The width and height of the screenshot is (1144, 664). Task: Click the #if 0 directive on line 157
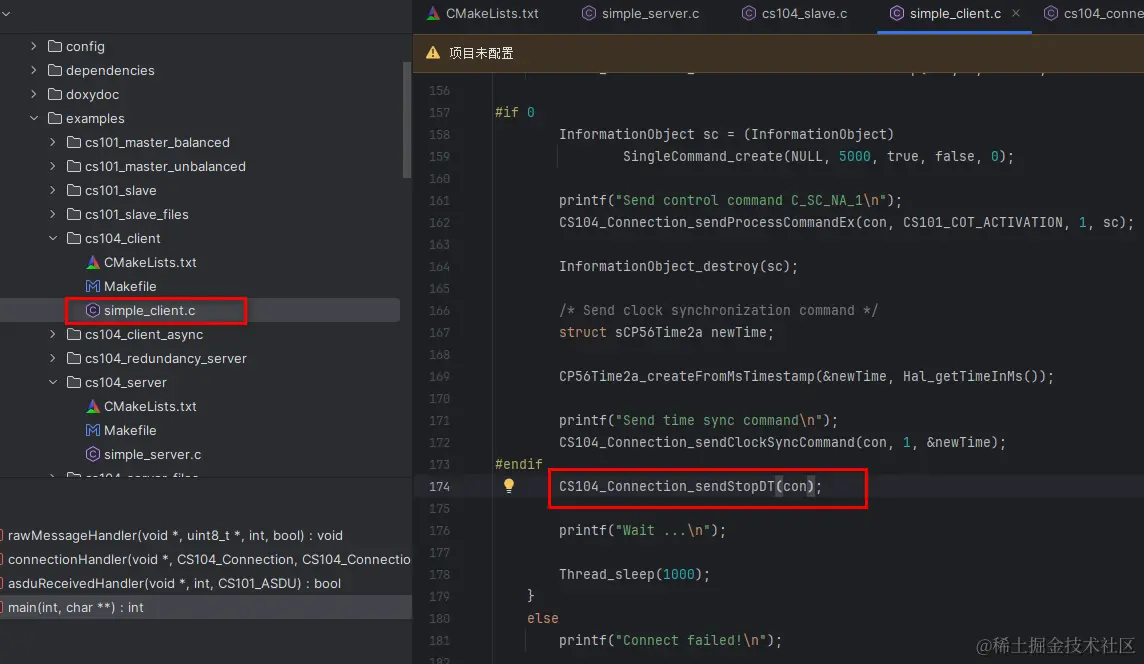[514, 112]
